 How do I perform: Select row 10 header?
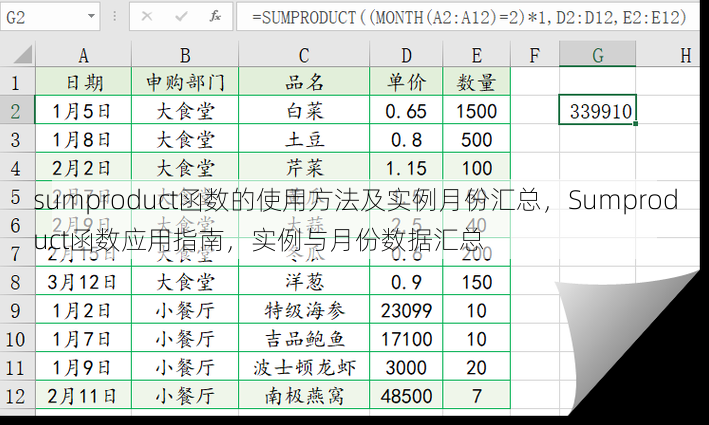17,338
